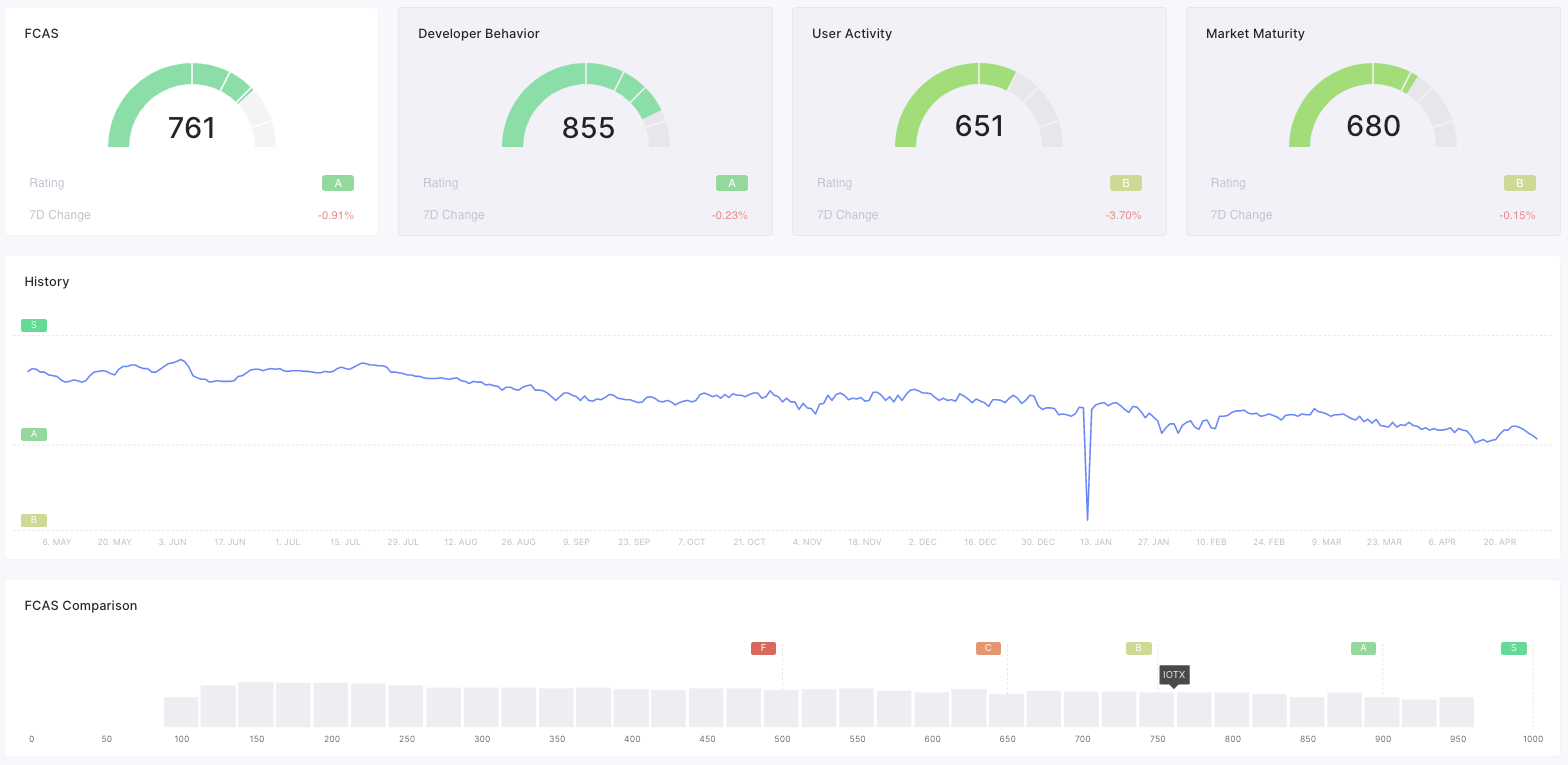Click the A grade marker in FCAS Comparison
Viewport: 1568px width, 765px height.
tap(1363, 648)
